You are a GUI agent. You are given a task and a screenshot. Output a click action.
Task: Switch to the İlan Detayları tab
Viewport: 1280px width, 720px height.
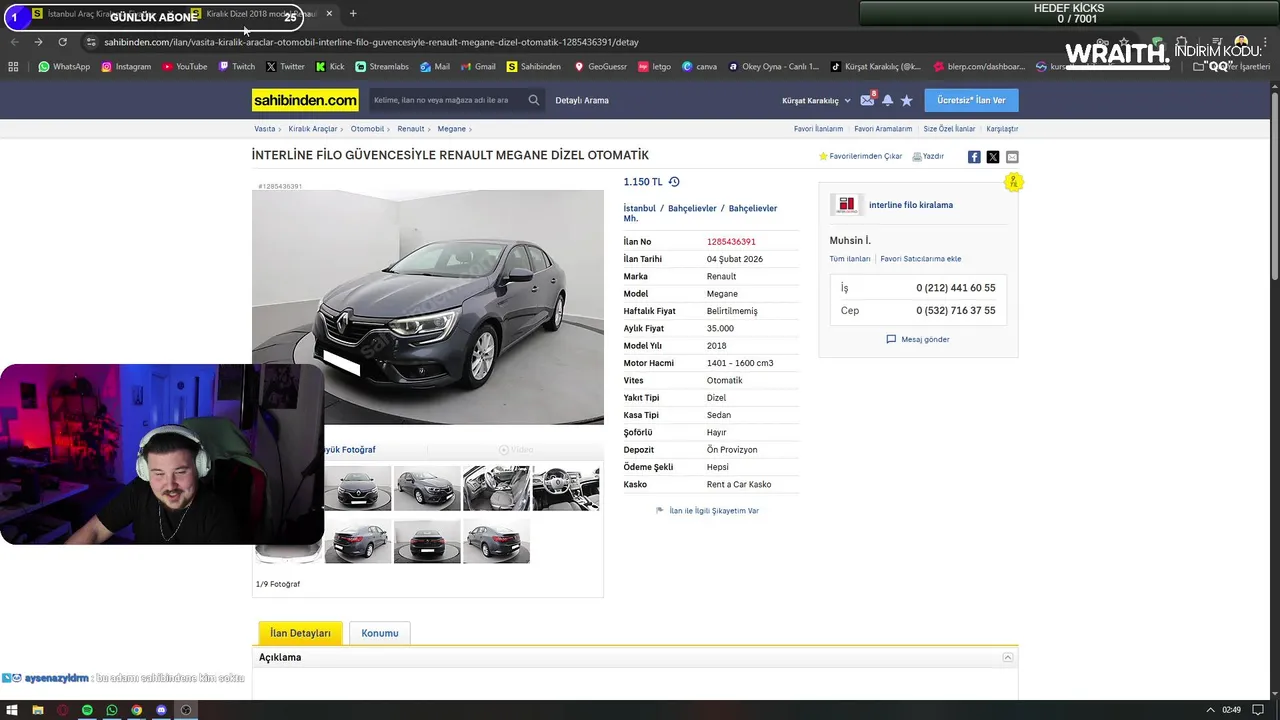300,633
